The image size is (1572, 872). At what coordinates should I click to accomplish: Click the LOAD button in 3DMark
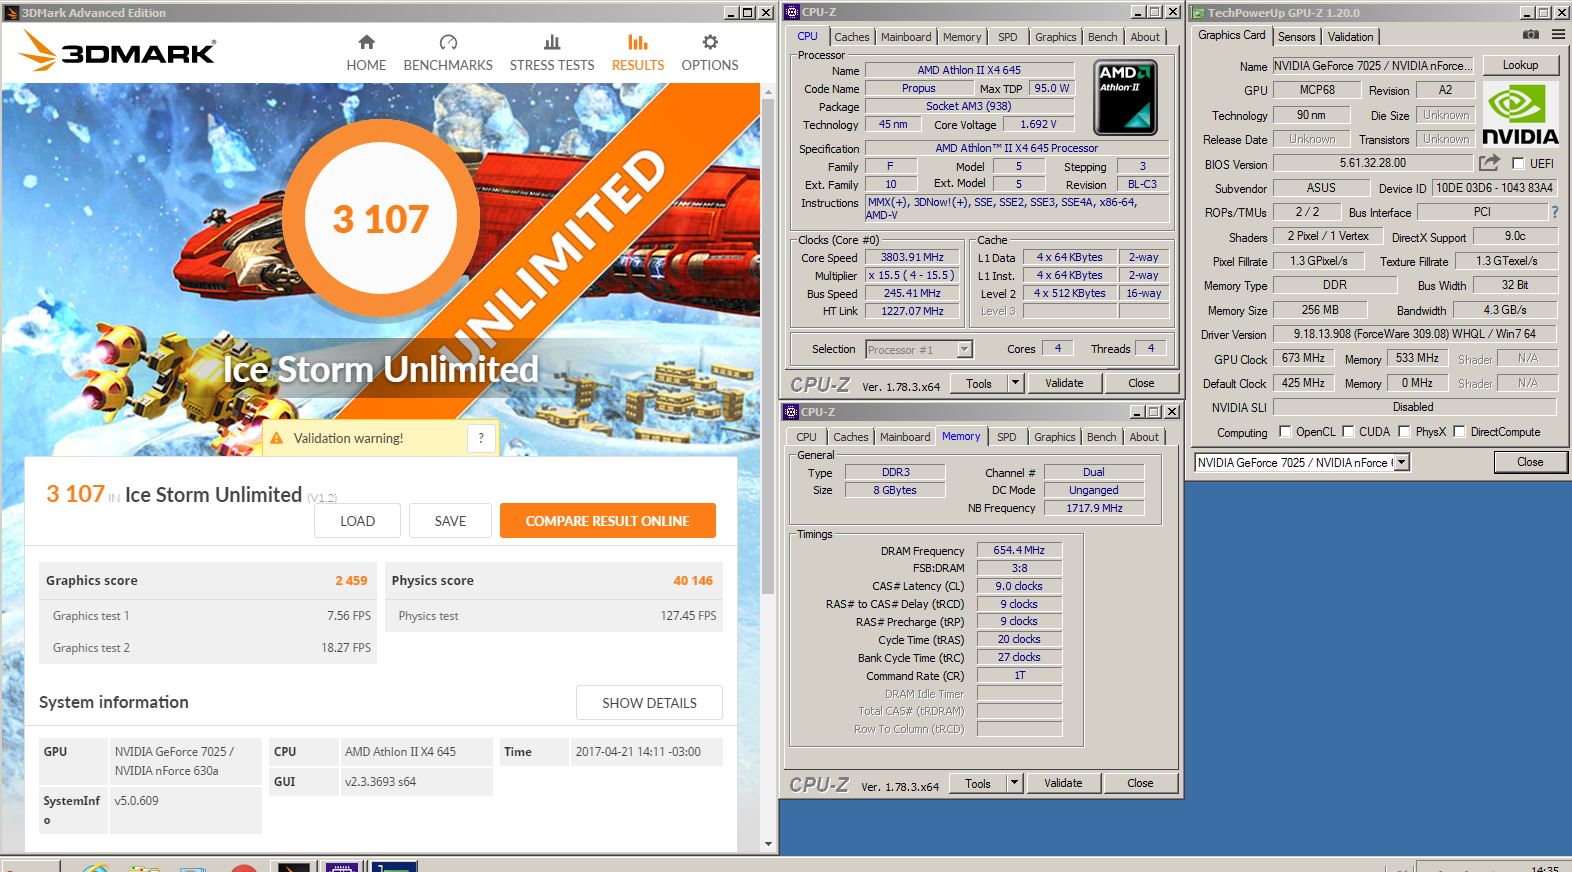[x=357, y=521]
